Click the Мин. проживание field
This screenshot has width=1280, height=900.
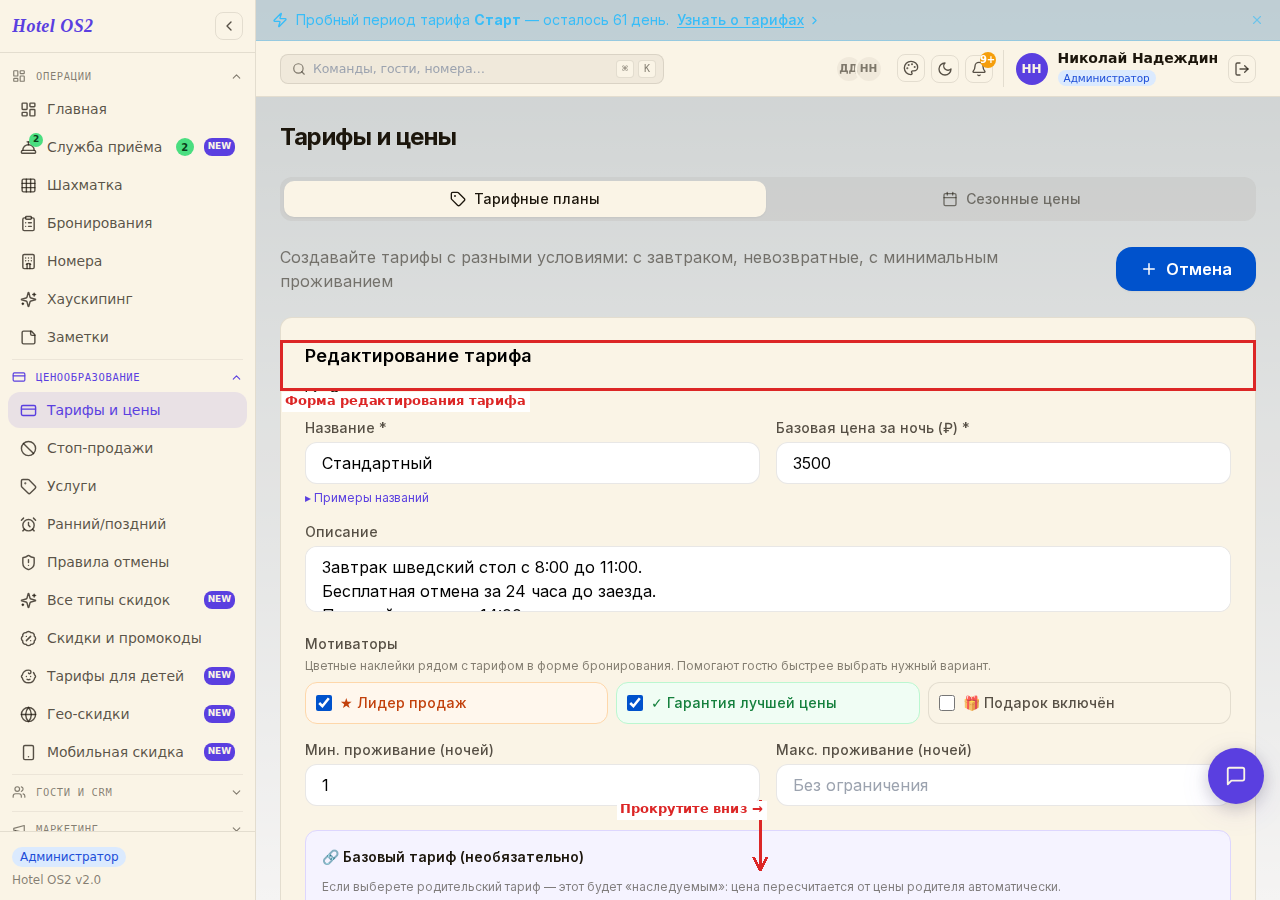click(532, 785)
